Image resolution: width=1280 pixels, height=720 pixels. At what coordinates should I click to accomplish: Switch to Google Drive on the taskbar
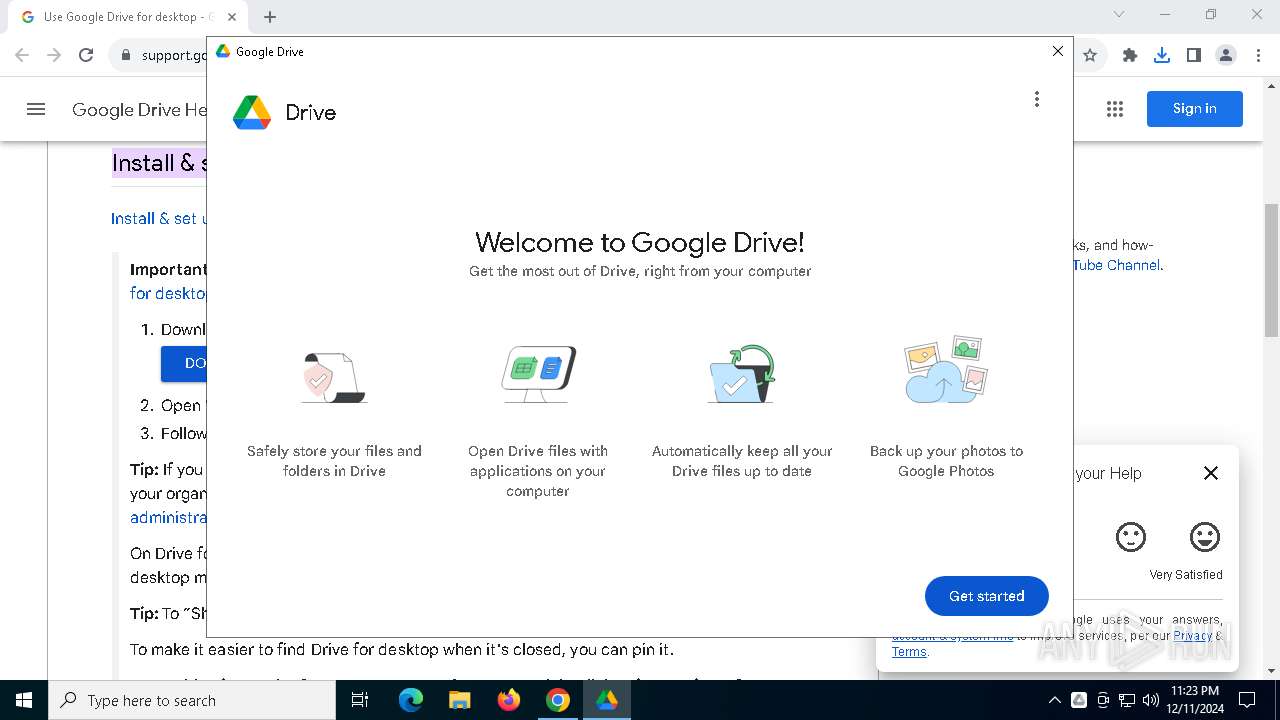coord(607,700)
